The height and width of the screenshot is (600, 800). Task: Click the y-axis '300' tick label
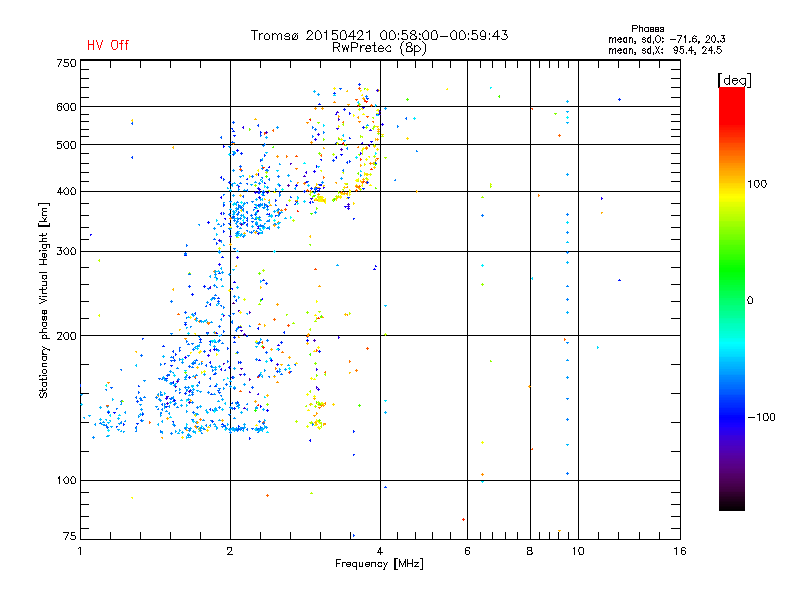[x=66, y=252]
